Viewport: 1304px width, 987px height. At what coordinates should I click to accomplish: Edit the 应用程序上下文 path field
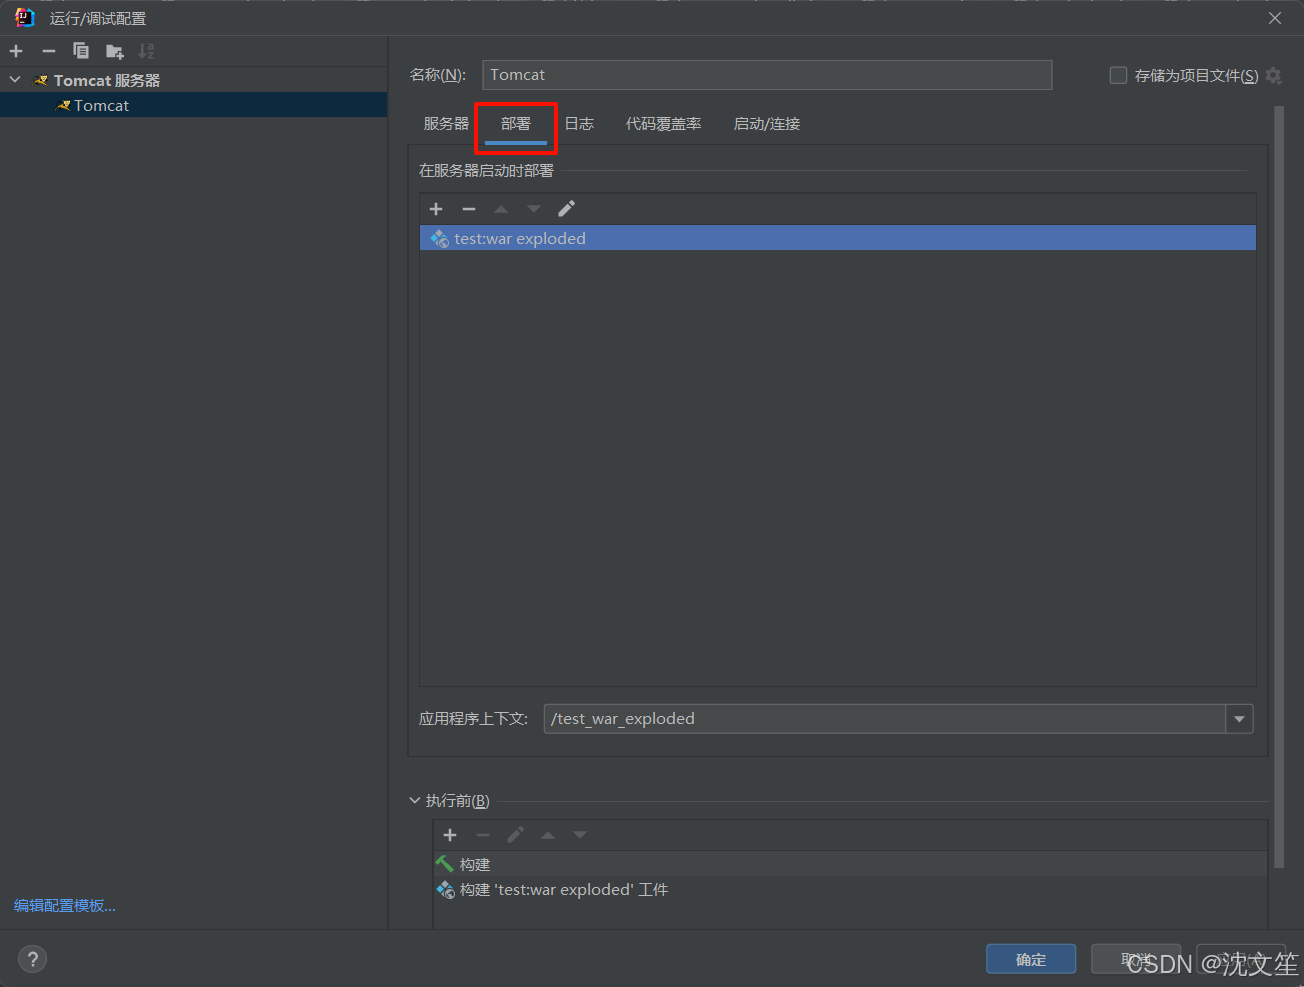click(885, 719)
